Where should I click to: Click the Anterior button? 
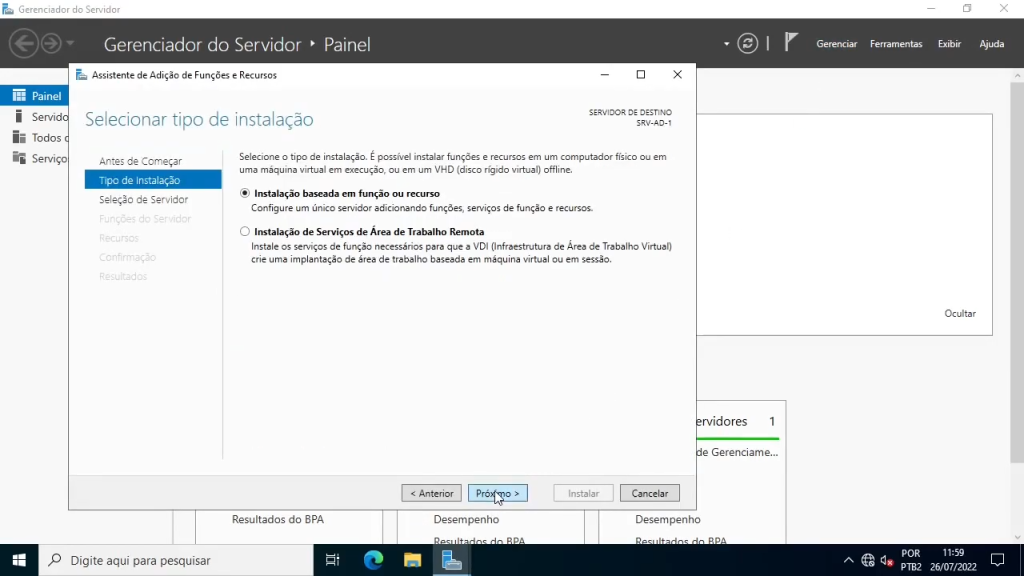(x=432, y=493)
